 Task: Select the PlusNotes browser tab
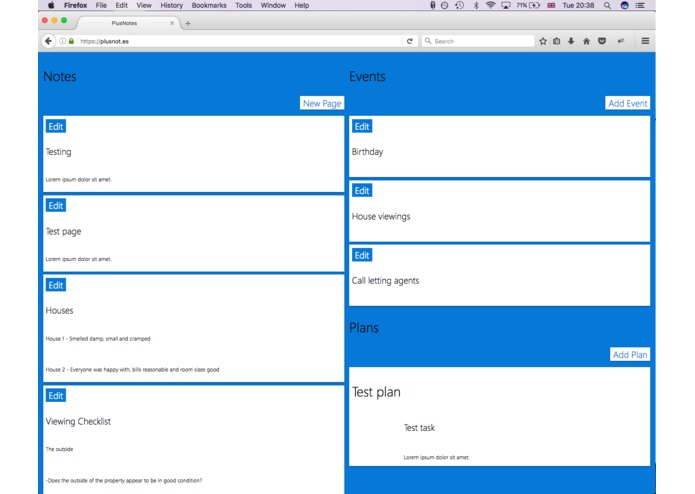[x=129, y=23]
